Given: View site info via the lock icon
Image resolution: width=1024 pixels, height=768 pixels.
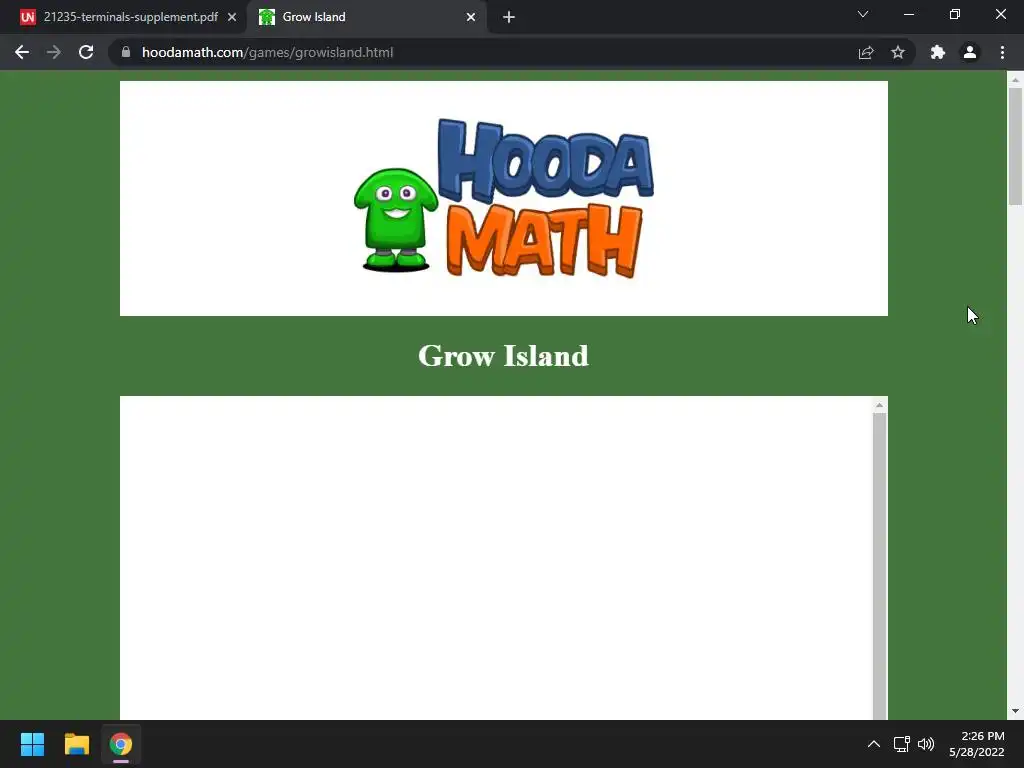Looking at the screenshot, I should pyautogui.click(x=126, y=52).
